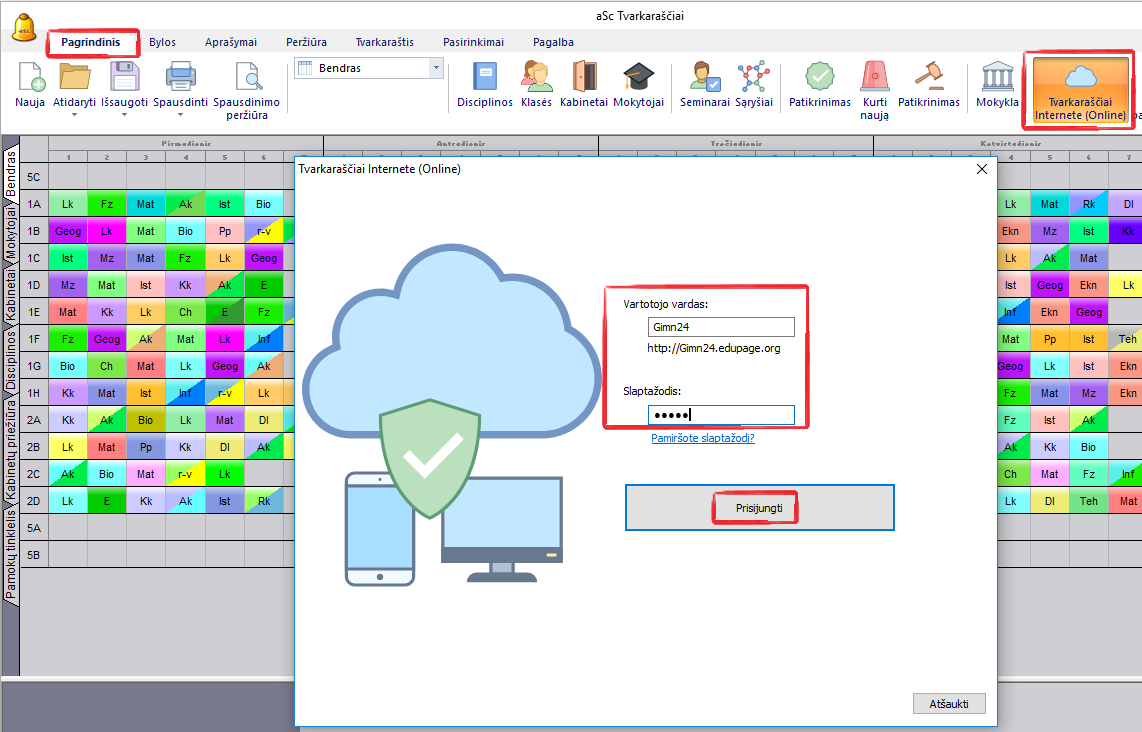Click the Nauja new file icon
The height and width of the screenshot is (732, 1142).
click(30, 78)
